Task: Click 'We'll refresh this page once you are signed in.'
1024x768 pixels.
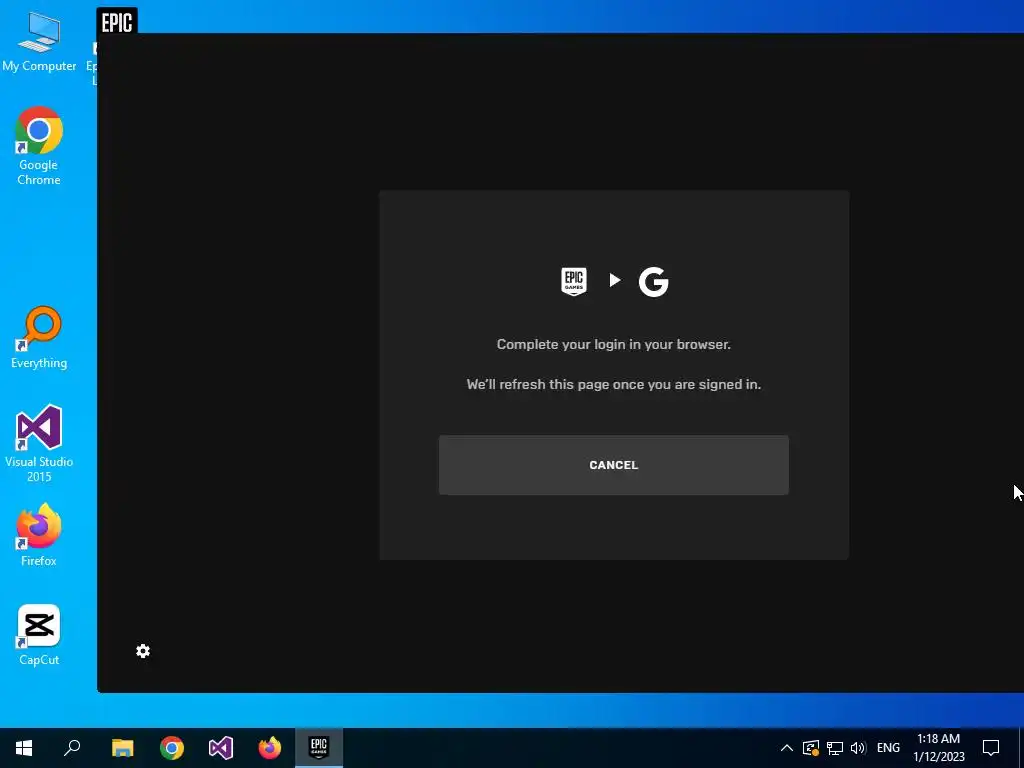Action: [x=613, y=384]
